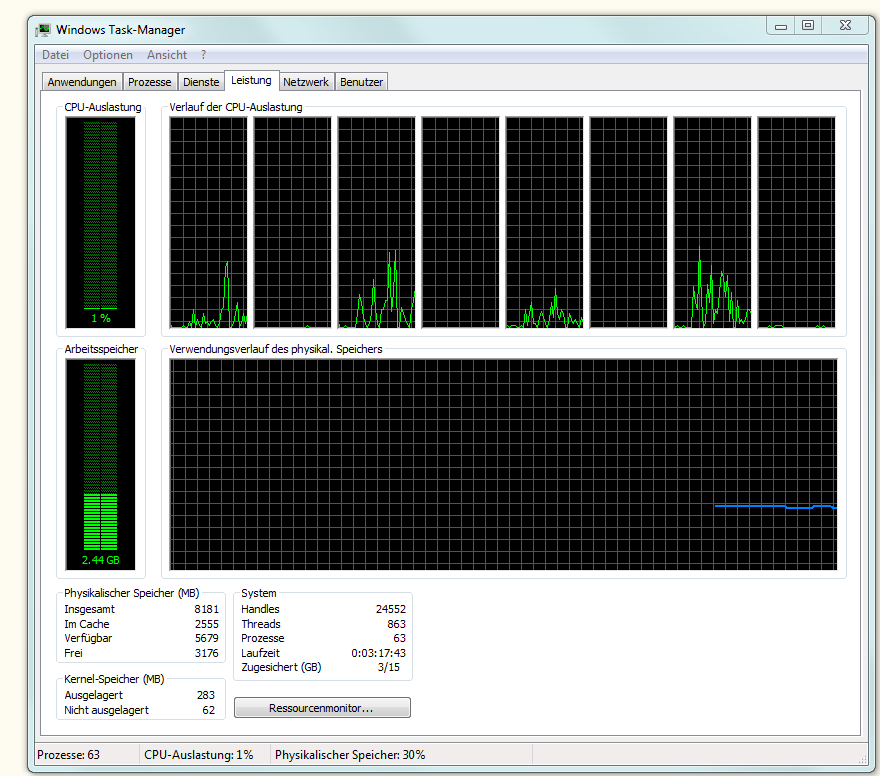Open the Ansicht menu
This screenshot has width=880, height=776.
point(167,55)
